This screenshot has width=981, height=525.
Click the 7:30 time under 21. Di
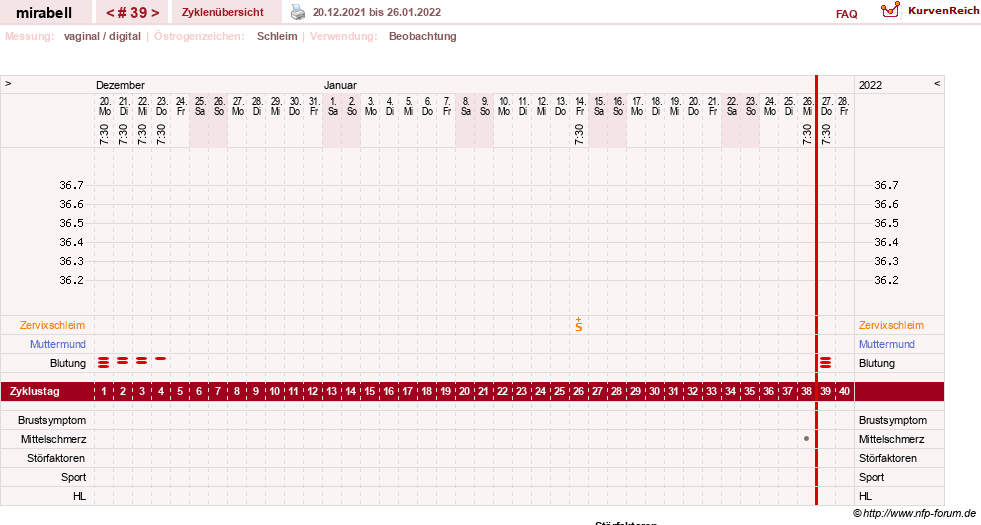(x=123, y=134)
